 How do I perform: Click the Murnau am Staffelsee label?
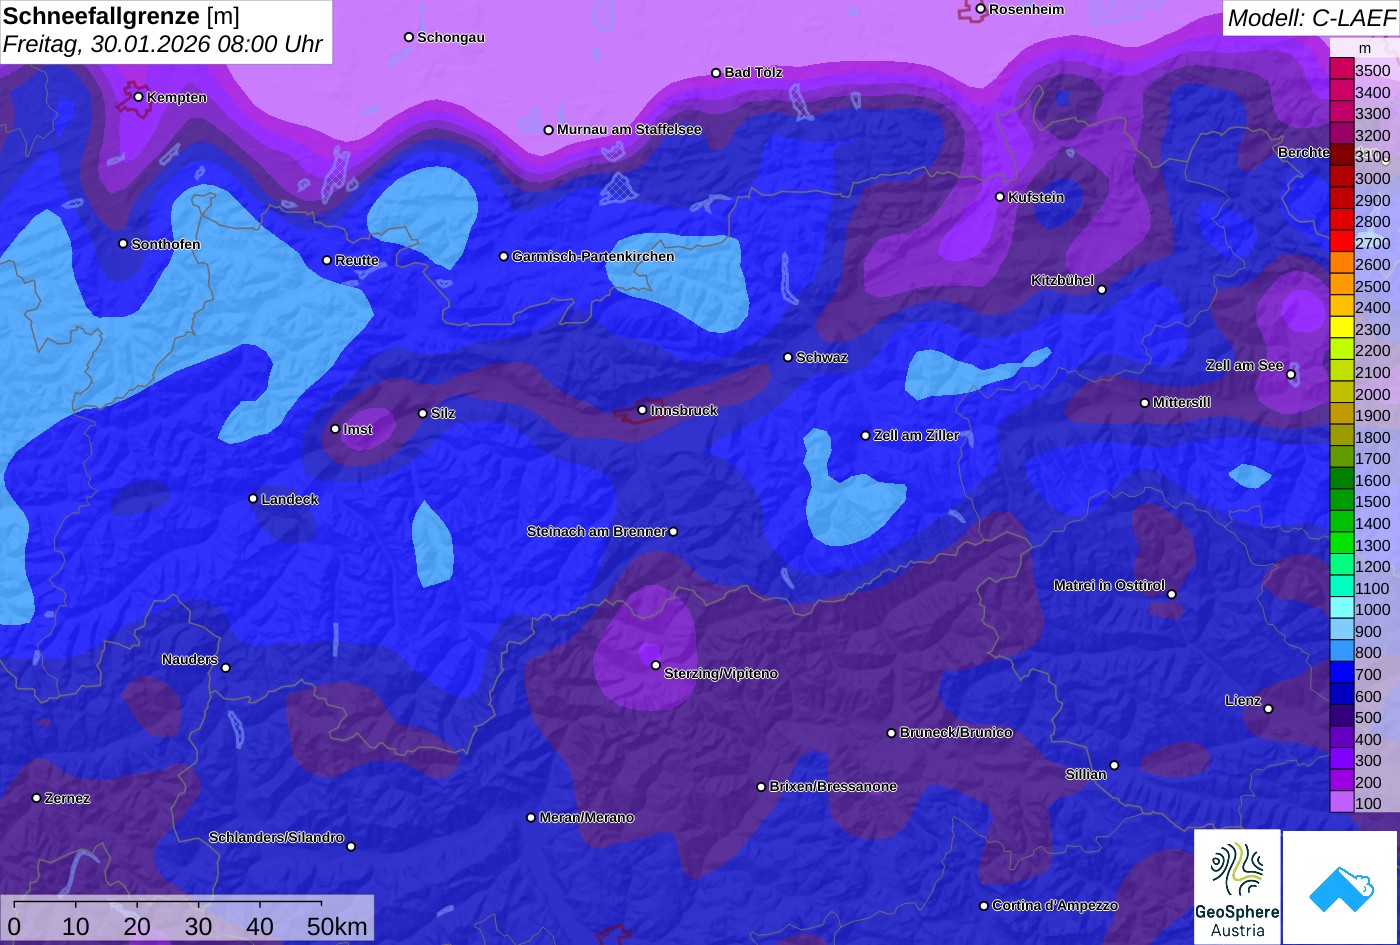[629, 130]
